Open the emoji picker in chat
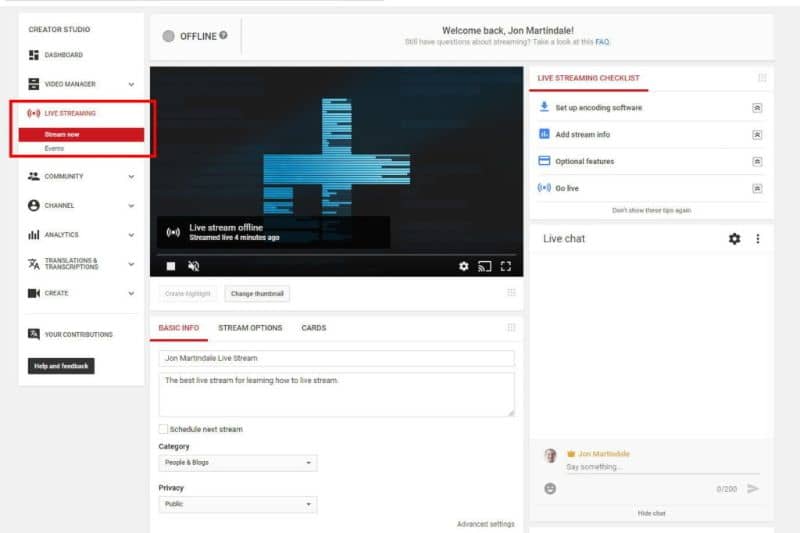800x533 pixels. coord(550,489)
